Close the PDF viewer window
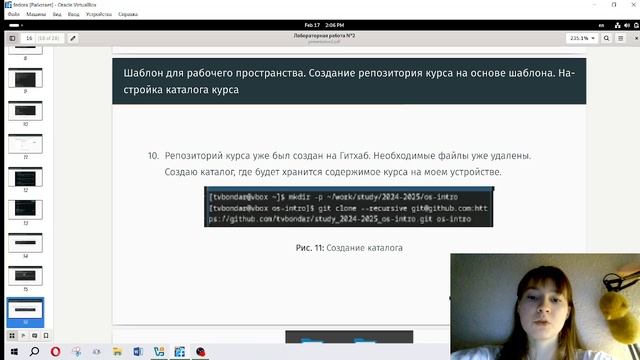This screenshot has height=360, width=640. pyautogui.click(x=636, y=38)
